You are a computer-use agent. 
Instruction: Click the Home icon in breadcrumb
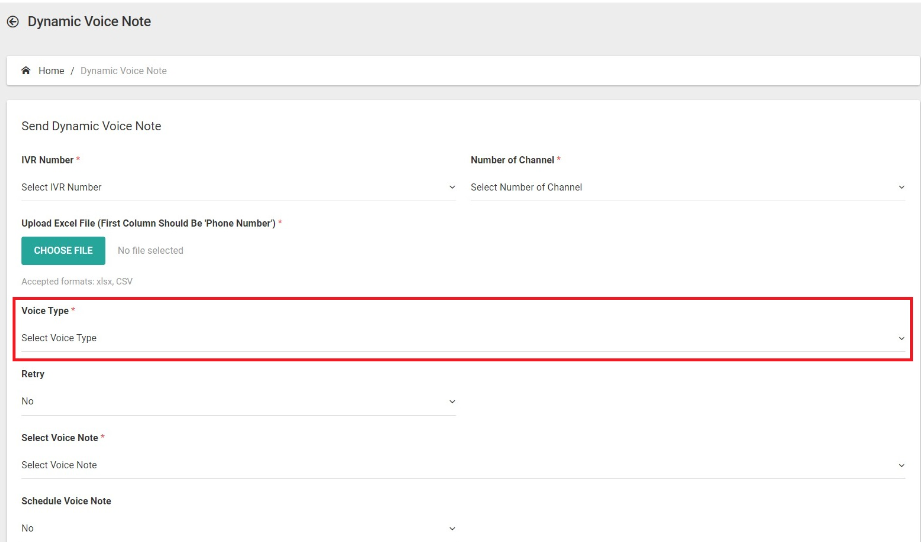tap(25, 70)
